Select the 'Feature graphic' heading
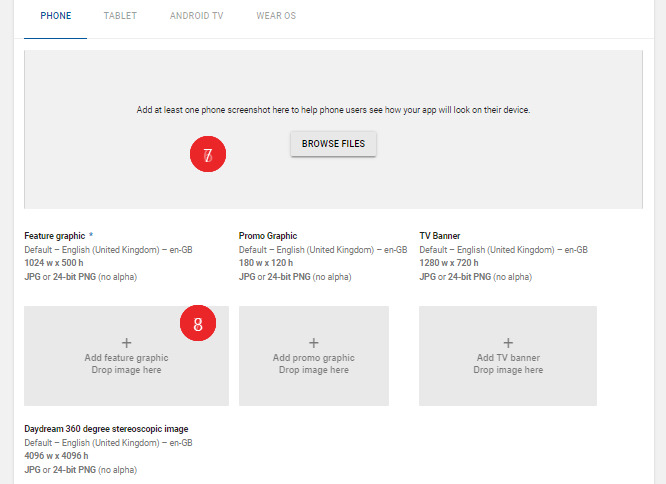The image size is (666, 484). [x=57, y=236]
